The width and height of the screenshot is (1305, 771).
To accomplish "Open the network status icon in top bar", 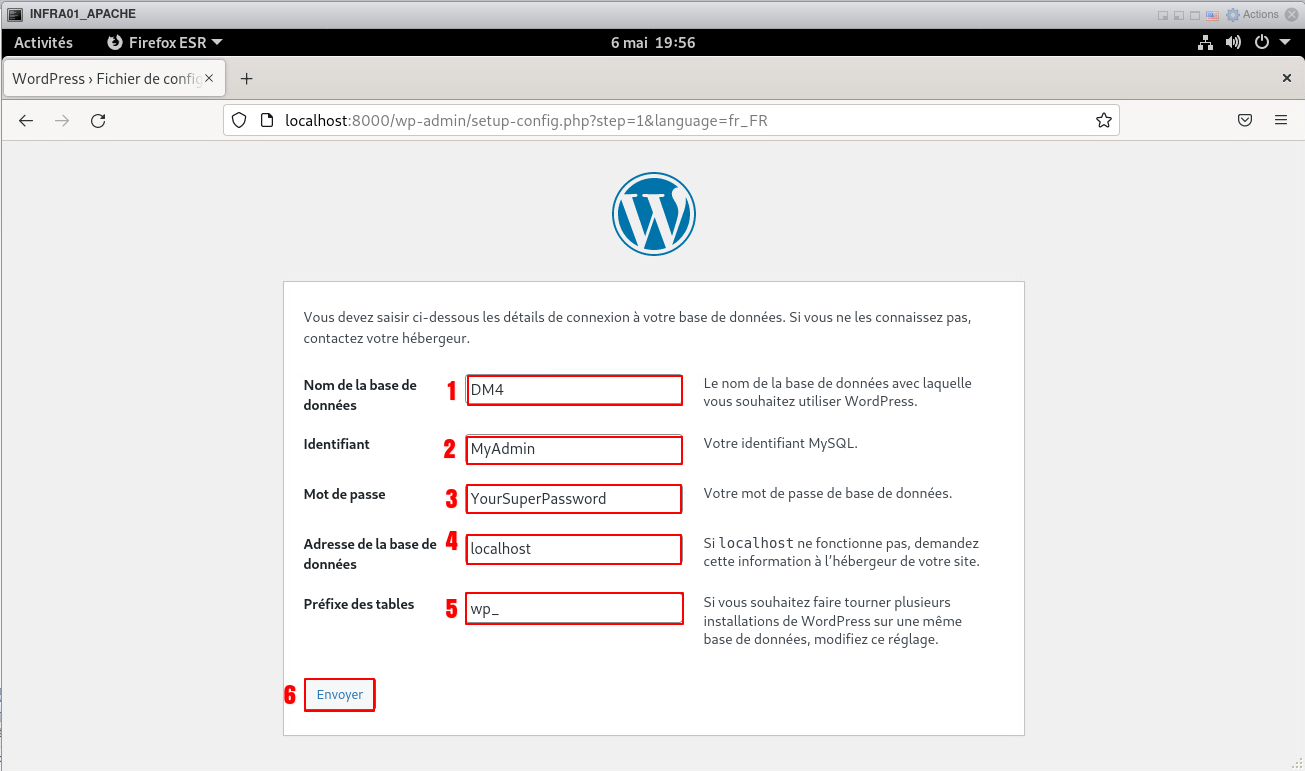I will pos(1205,43).
